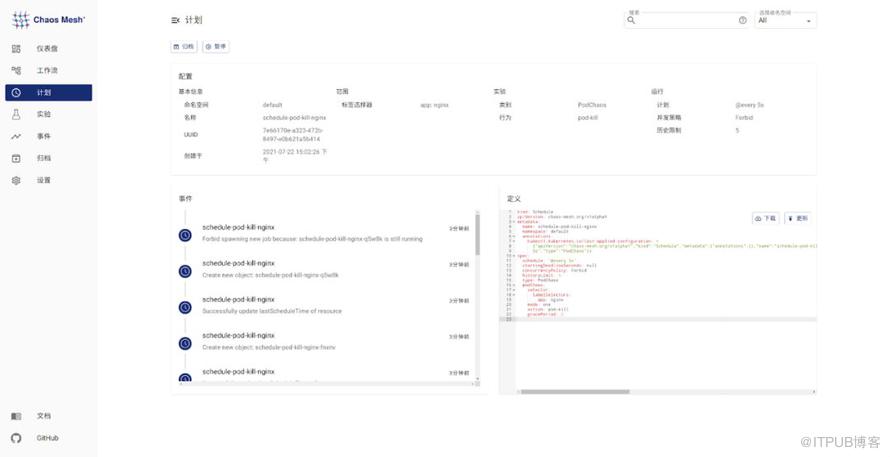
Task: Select the label selector value app: nginx
Action: click(x=434, y=105)
